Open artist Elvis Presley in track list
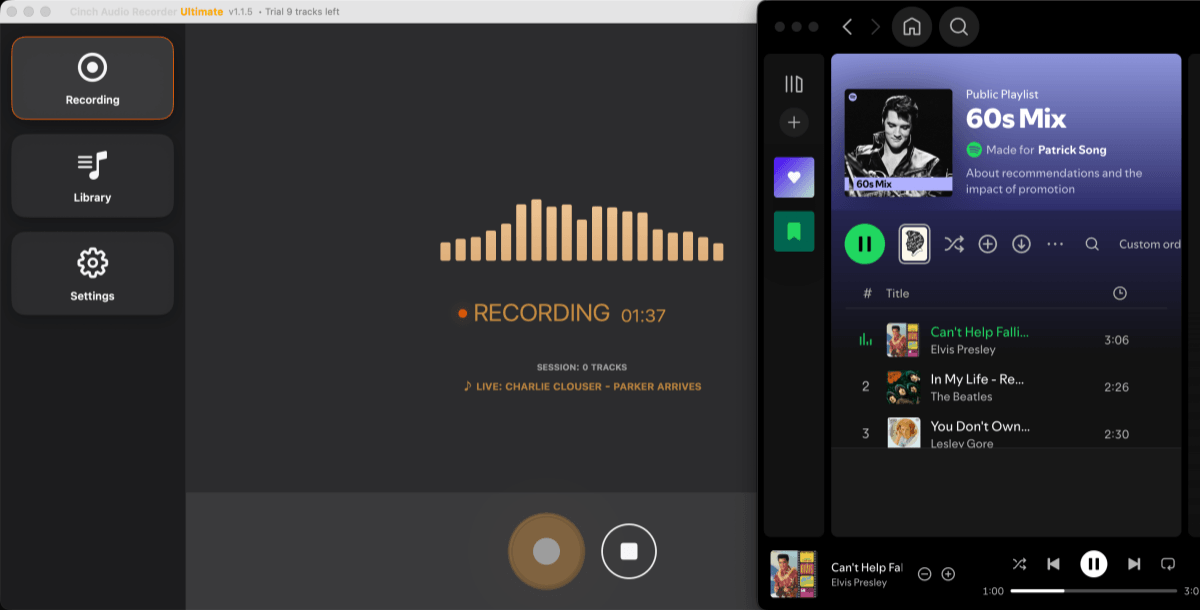This screenshot has width=1200, height=610. 963,350
